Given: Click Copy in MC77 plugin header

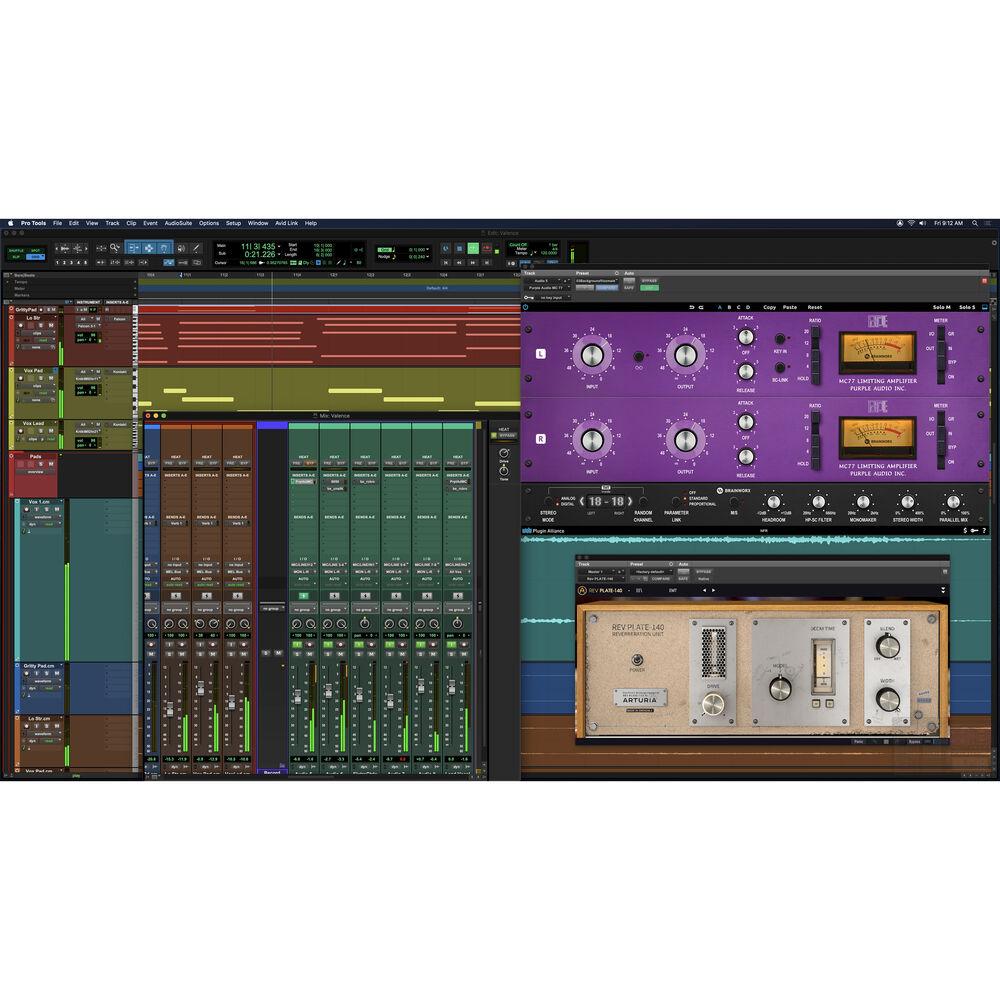Looking at the screenshot, I should point(770,307).
